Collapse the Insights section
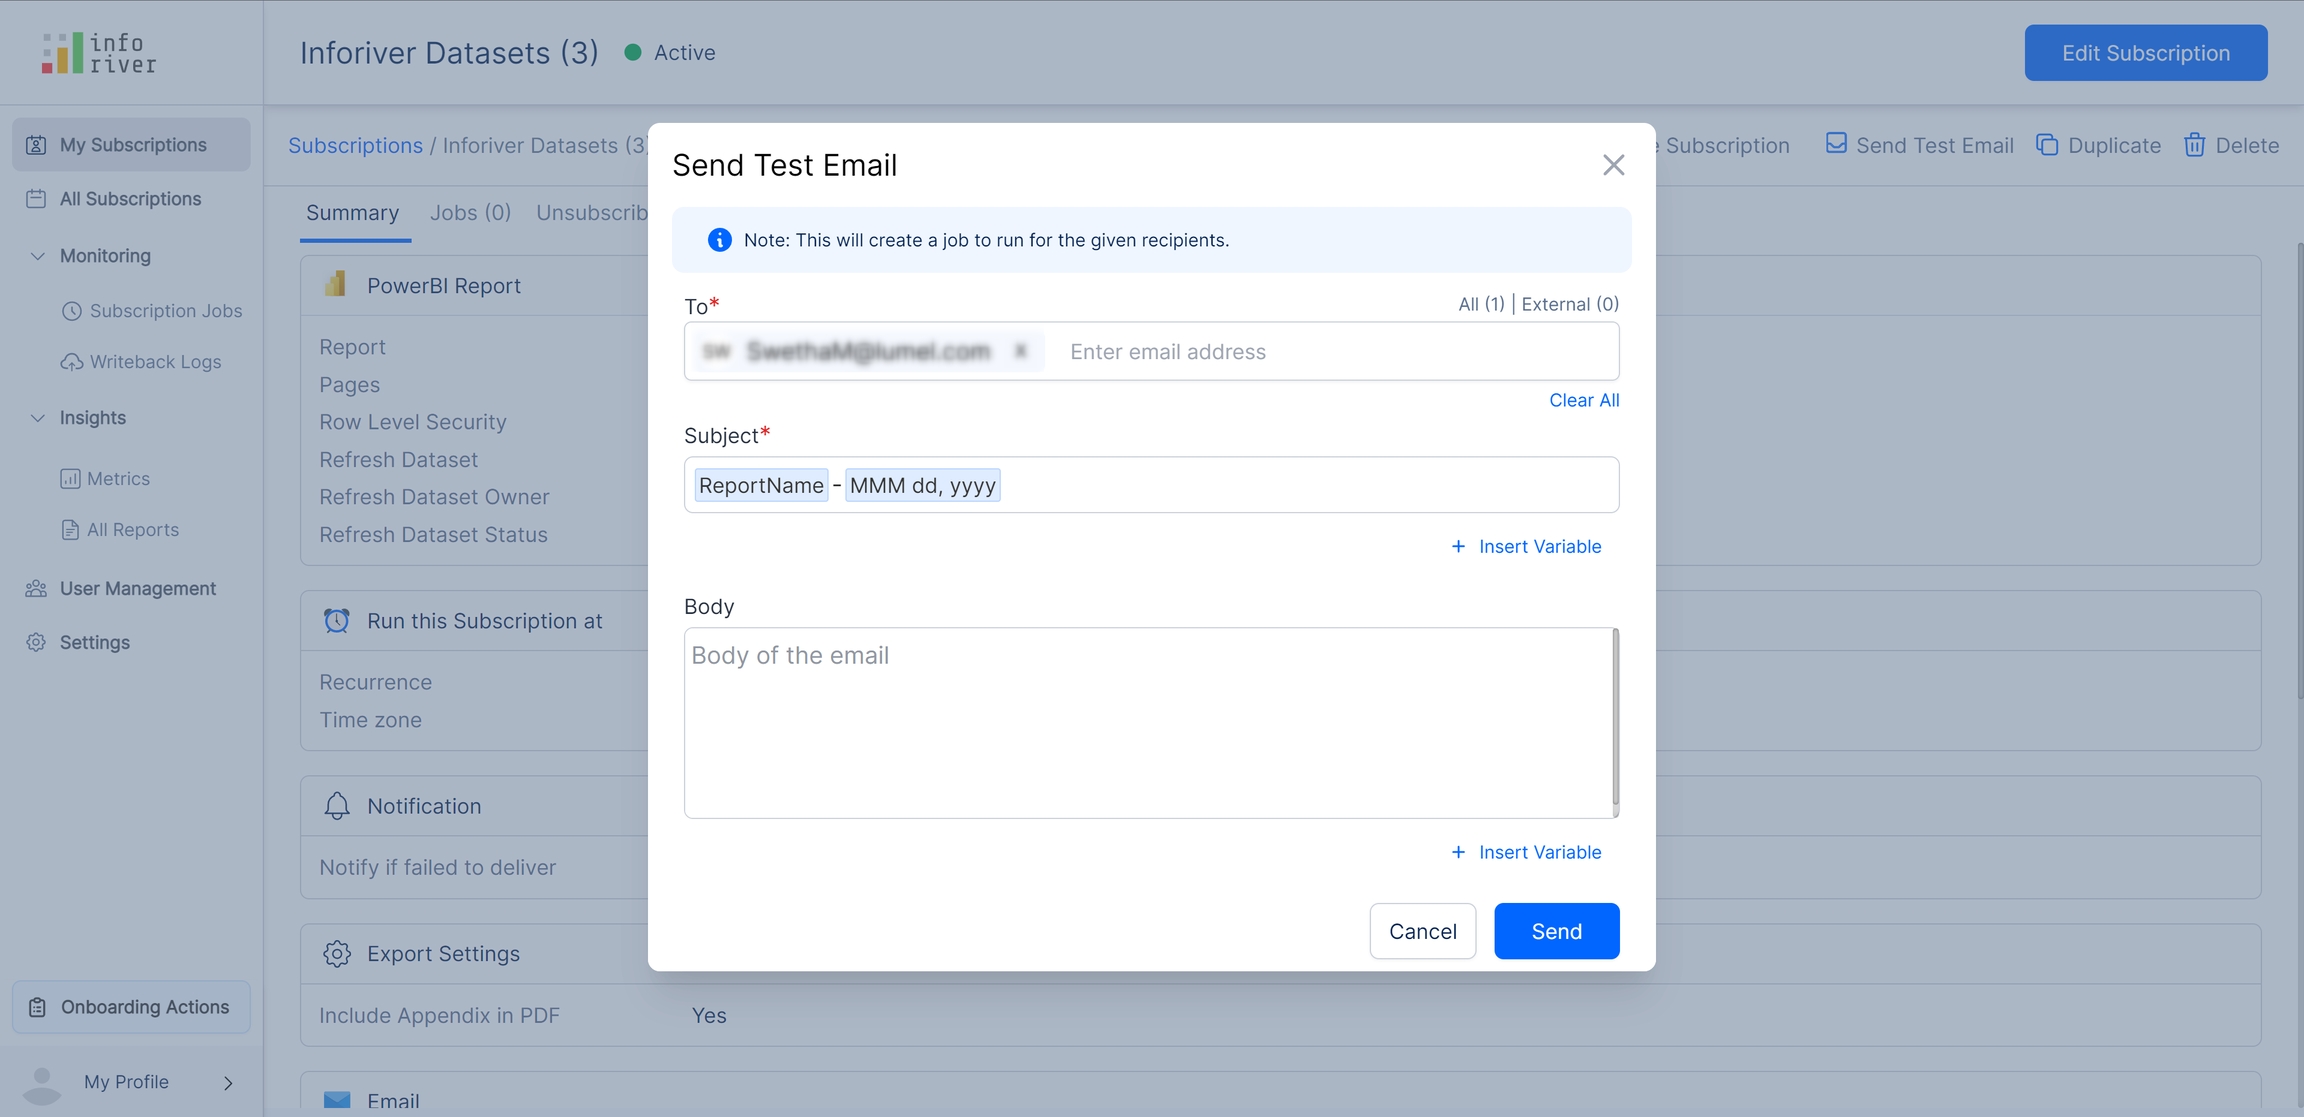Screen dimensions: 2304x1117 (x=37, y=418)
